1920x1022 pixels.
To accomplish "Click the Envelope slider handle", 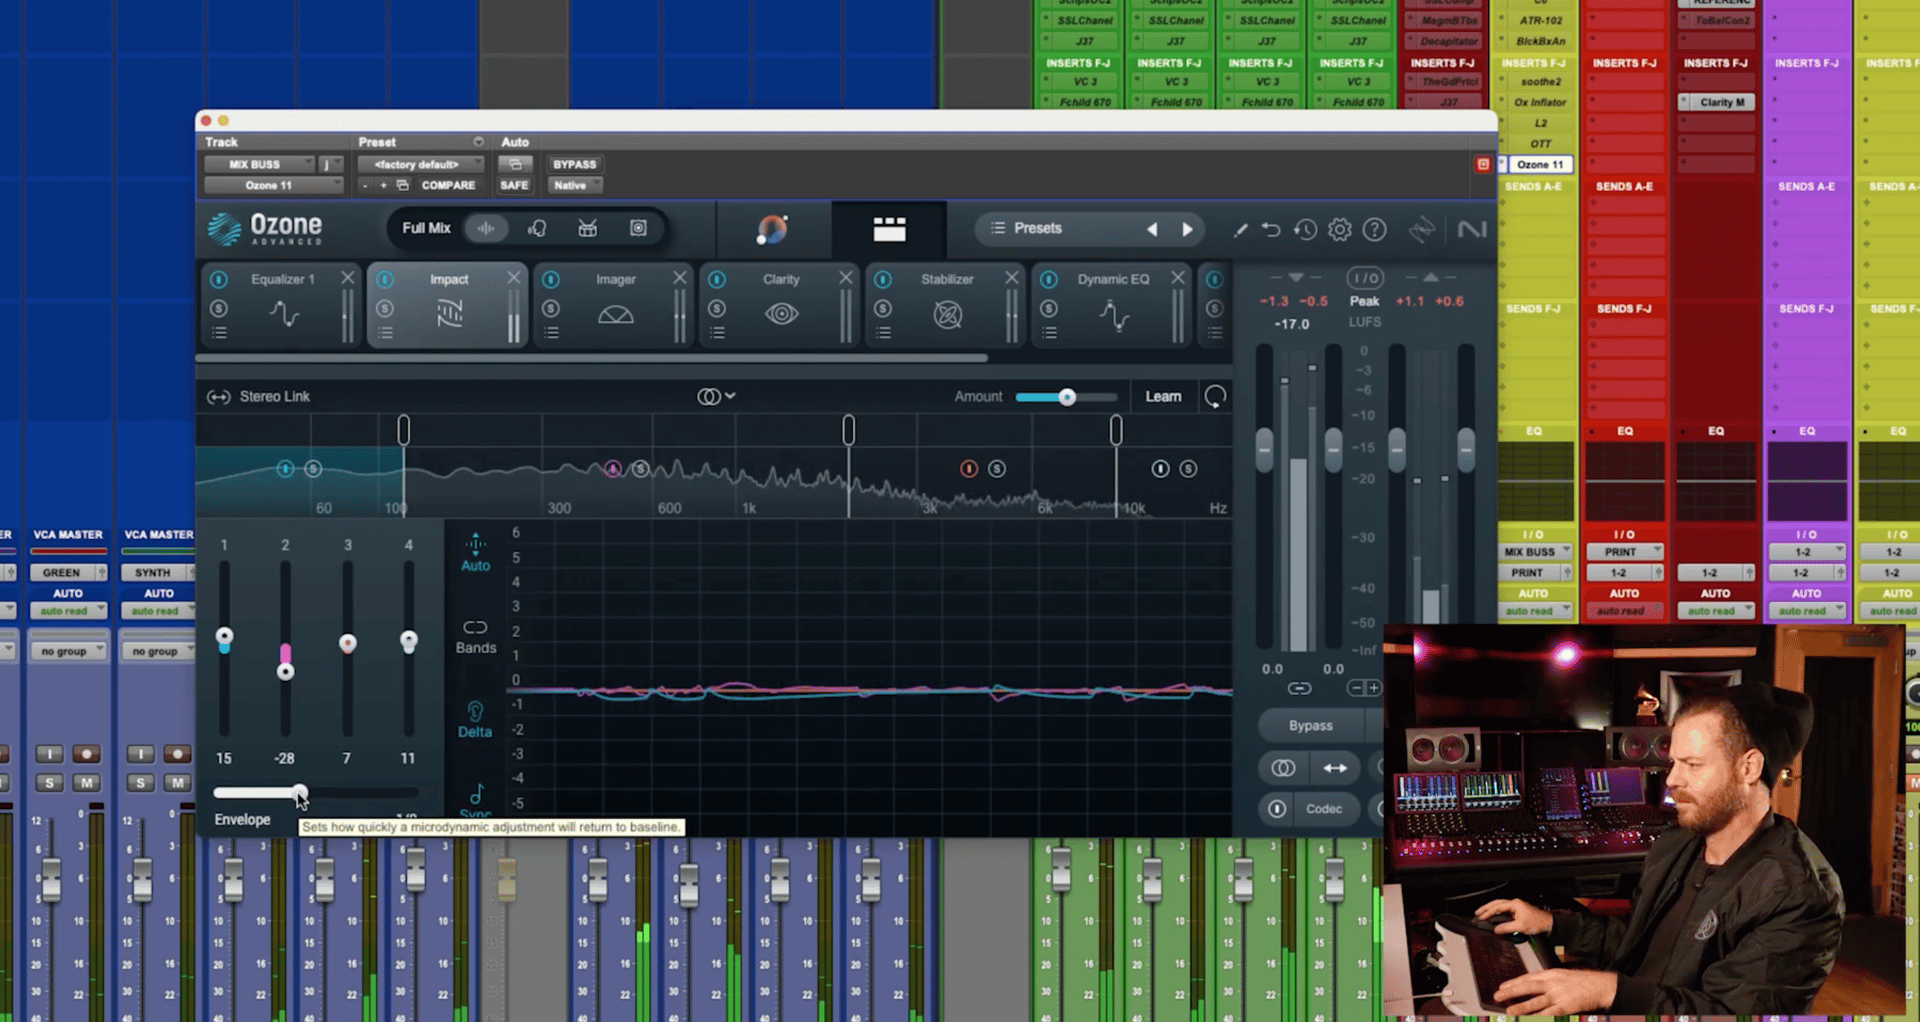I will (x=299, y=793).
